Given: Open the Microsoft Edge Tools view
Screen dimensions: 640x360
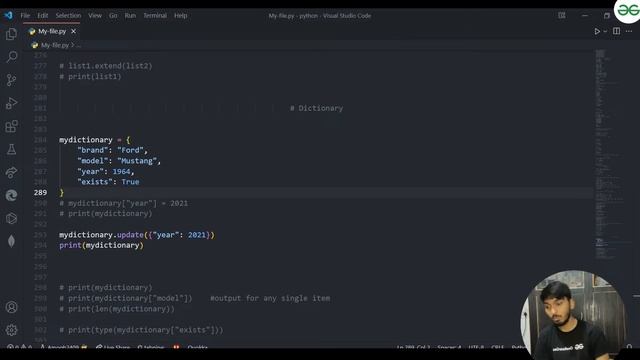Looking at the screenshot, I should pyautogui.click(x=11, y=196).
